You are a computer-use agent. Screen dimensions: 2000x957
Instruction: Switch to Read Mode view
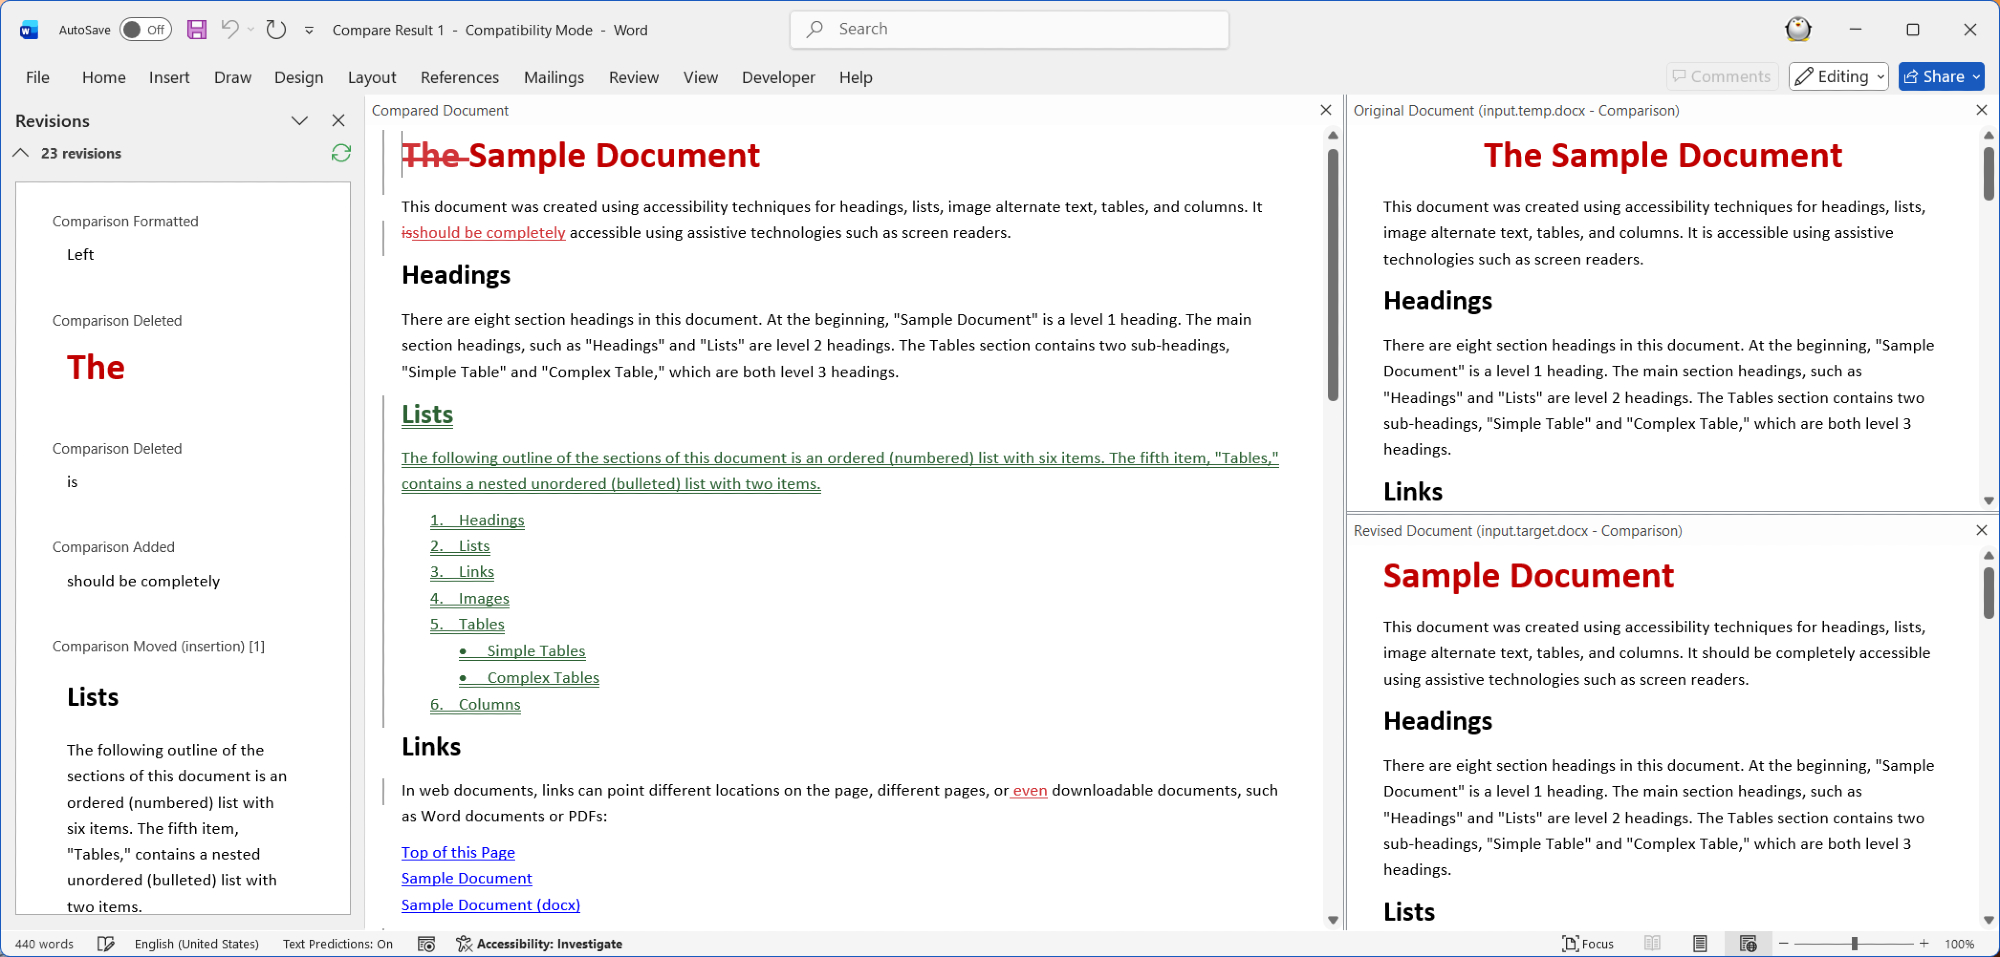pos(1652,944)
